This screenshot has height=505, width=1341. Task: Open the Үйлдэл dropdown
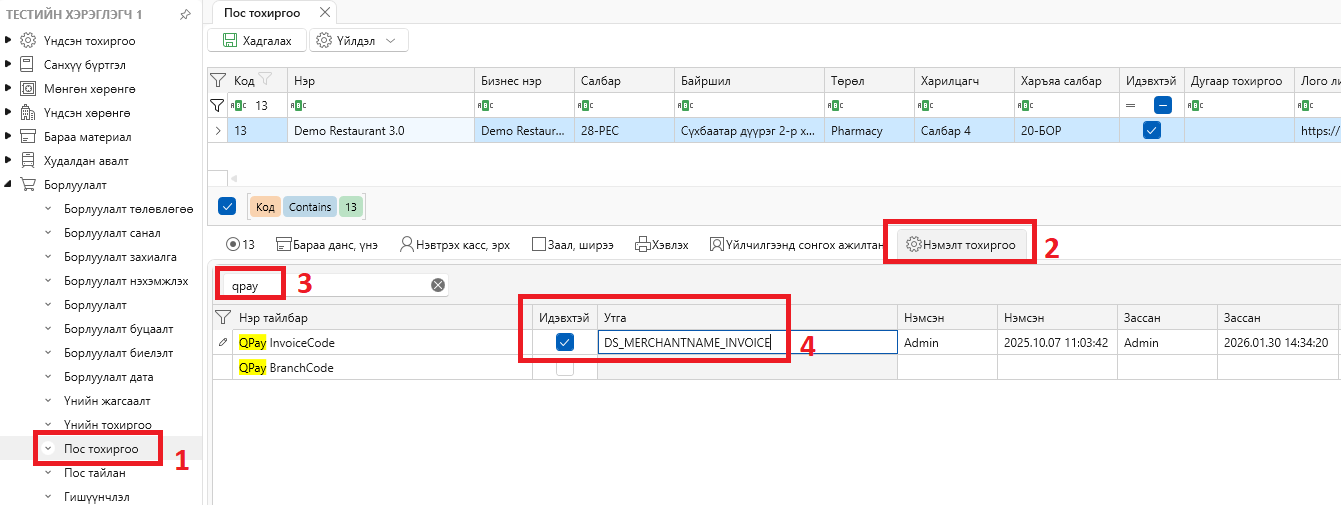359,40
